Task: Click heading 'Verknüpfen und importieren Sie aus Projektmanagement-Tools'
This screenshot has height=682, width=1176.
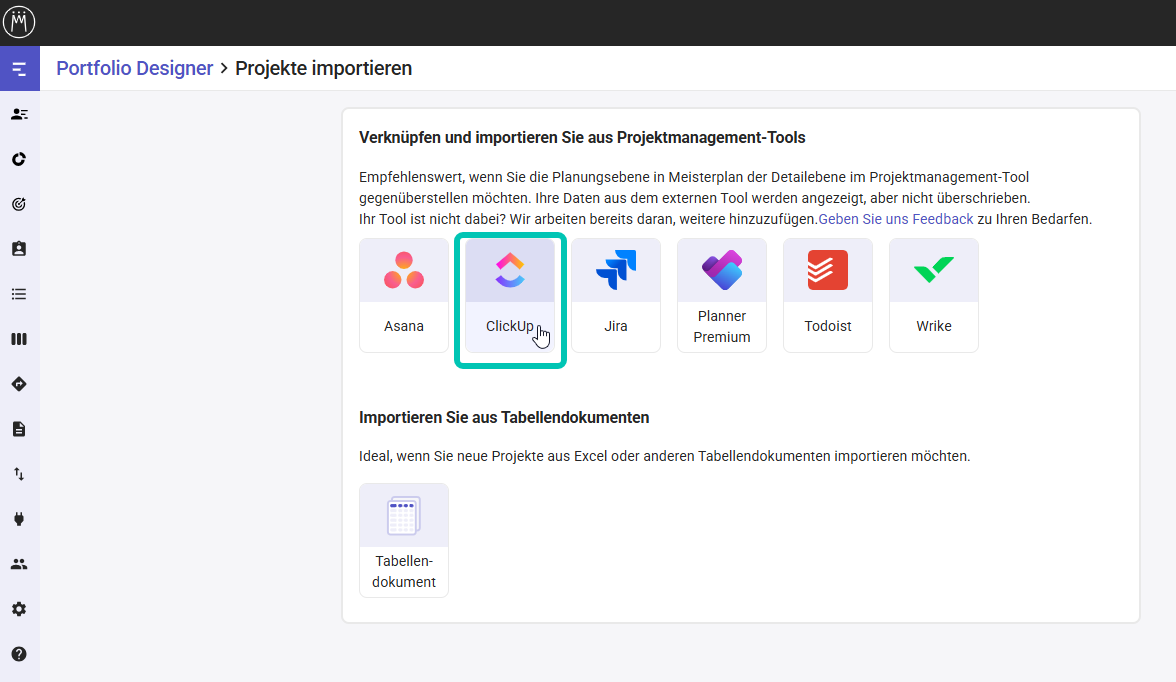Action: tap(582, 137)
